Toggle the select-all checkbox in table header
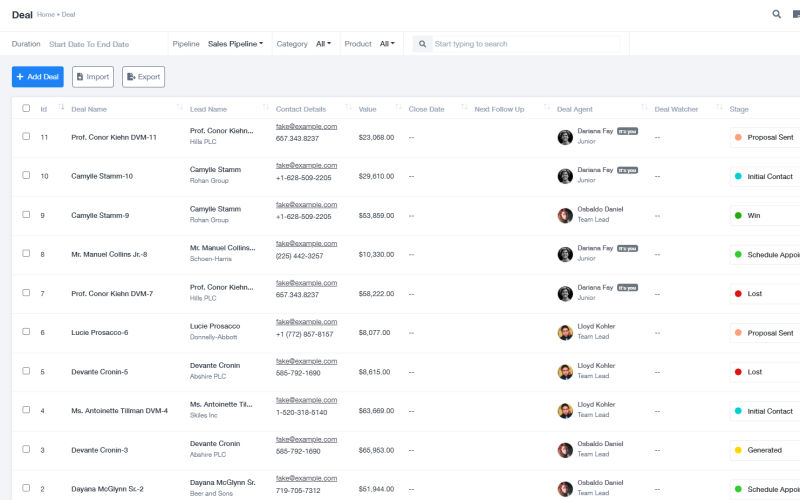Image resolution: width=800 pixels, height=500 pixels. (x=26, y=109)
